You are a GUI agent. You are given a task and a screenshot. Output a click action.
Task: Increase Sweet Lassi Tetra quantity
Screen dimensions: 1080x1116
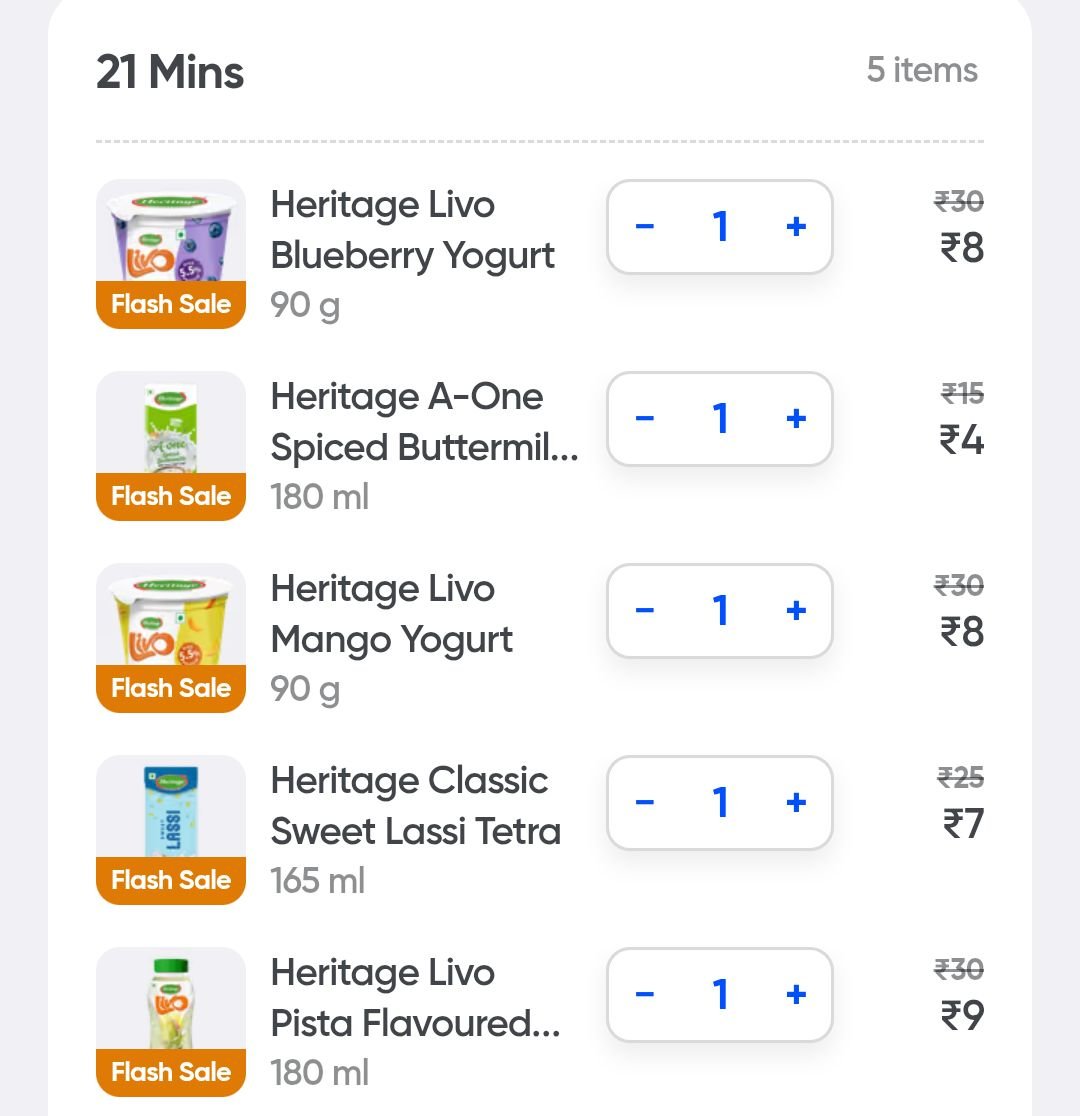tap(796, 803)
